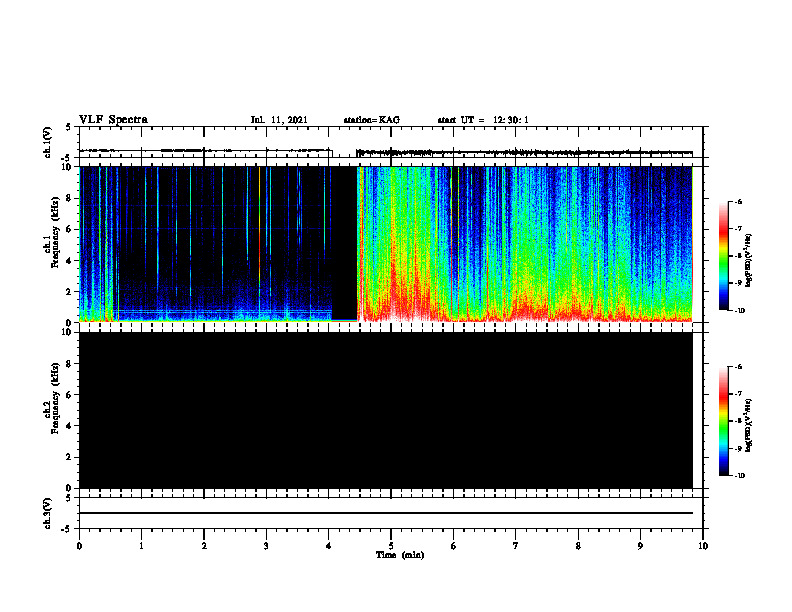Click the time axis tick label "1"
The image size is (792, 612).
tap(141, 546)
